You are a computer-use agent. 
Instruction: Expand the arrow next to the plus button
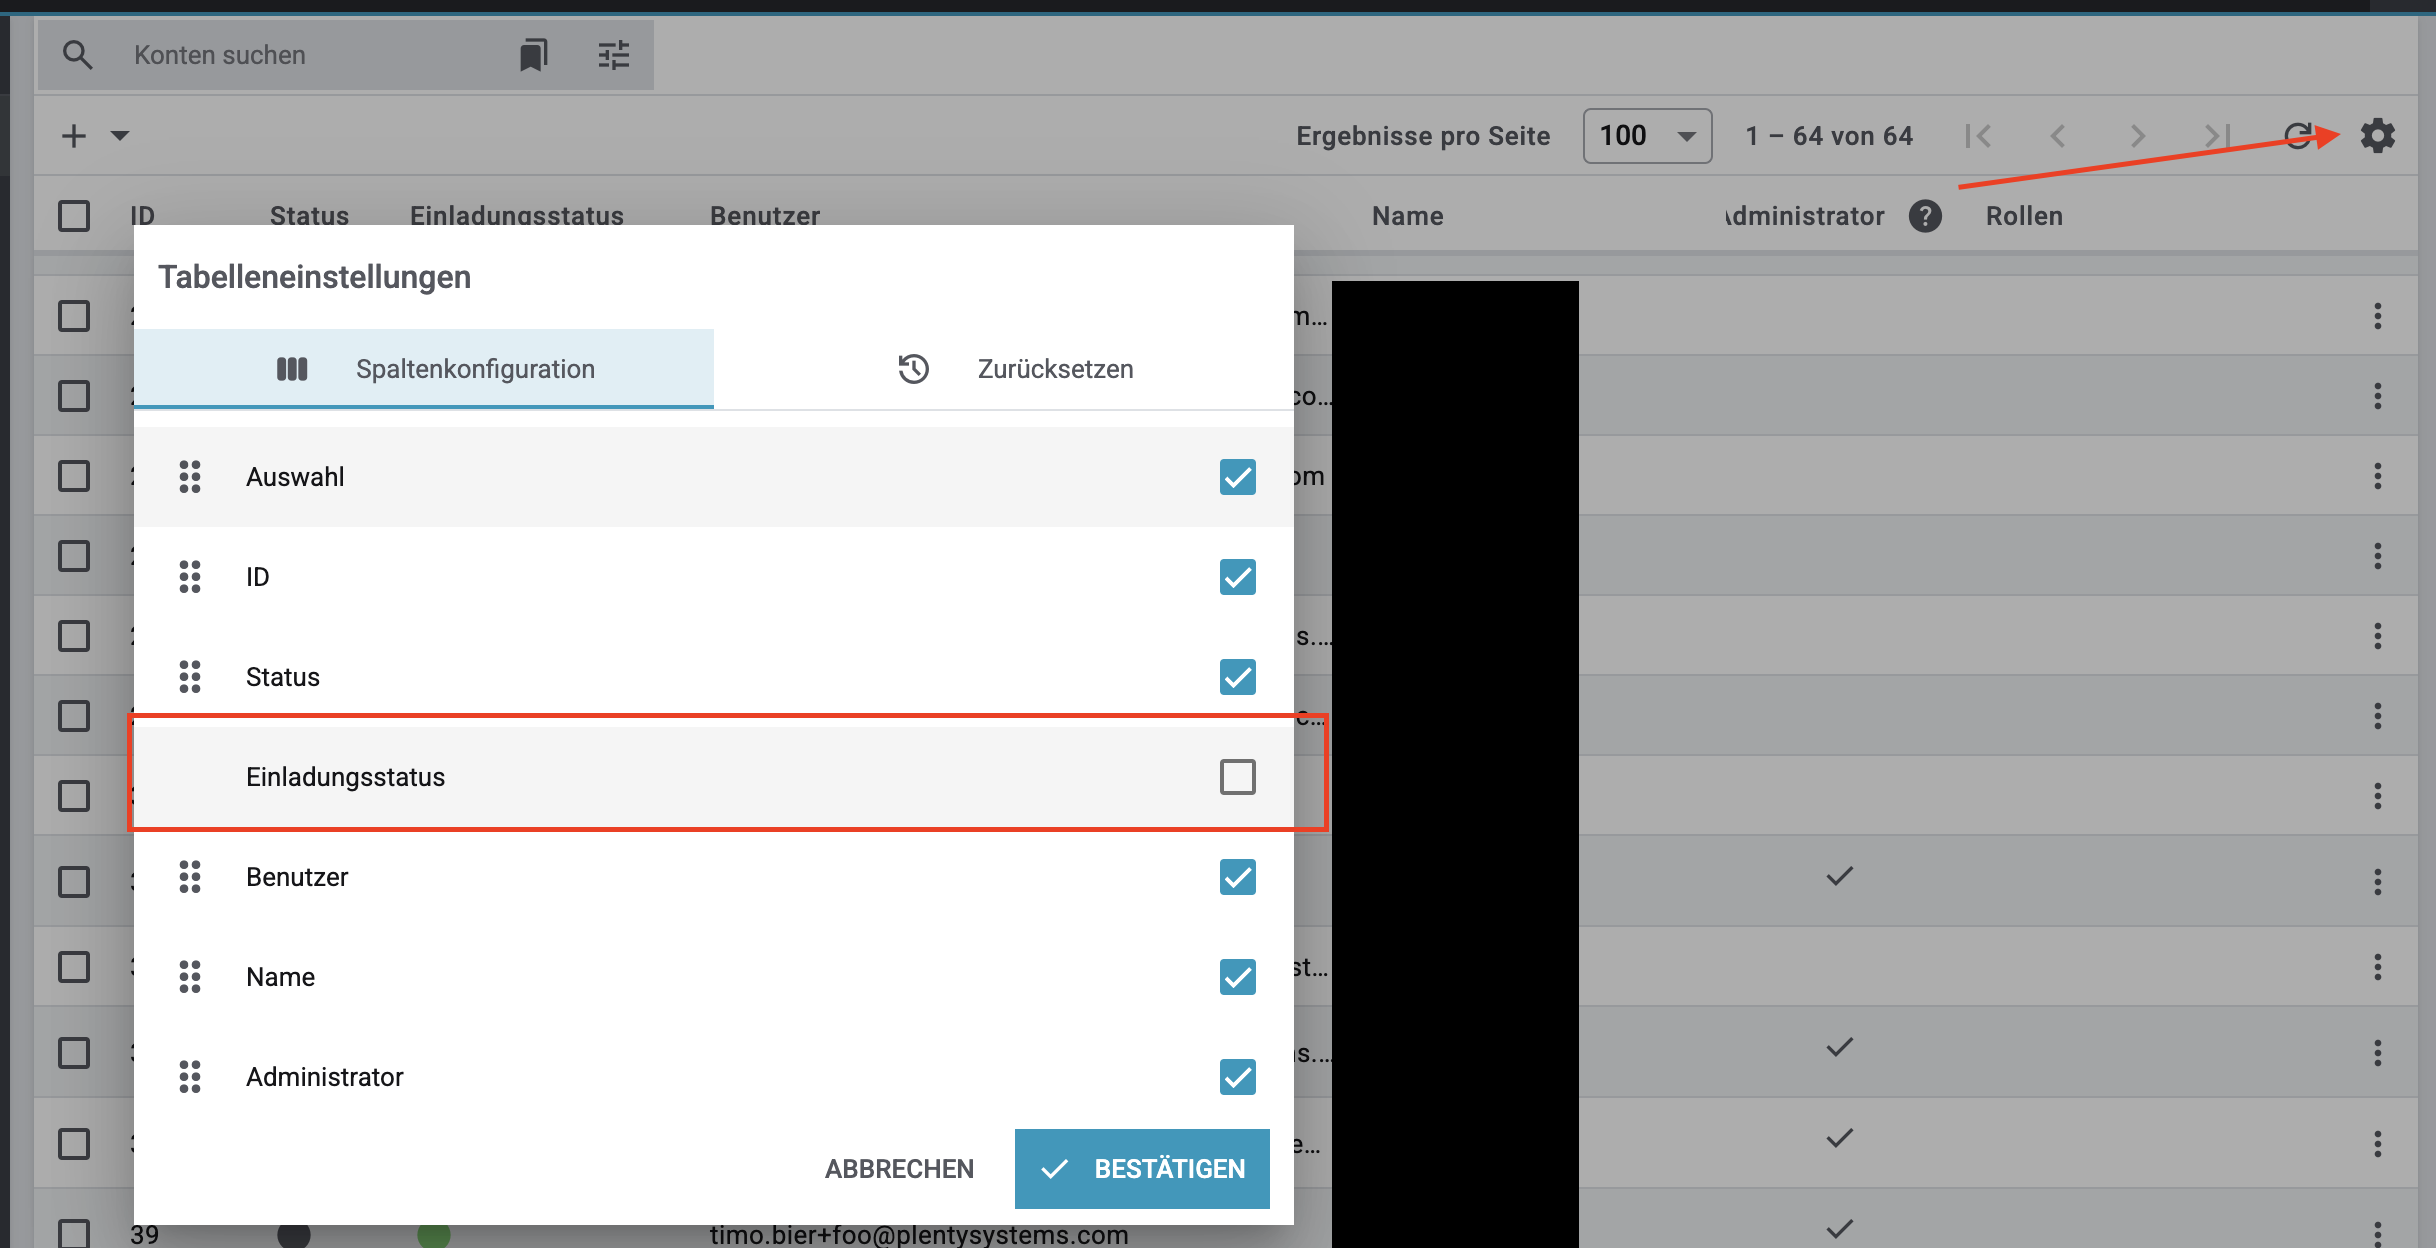click(x=120, y=136)
